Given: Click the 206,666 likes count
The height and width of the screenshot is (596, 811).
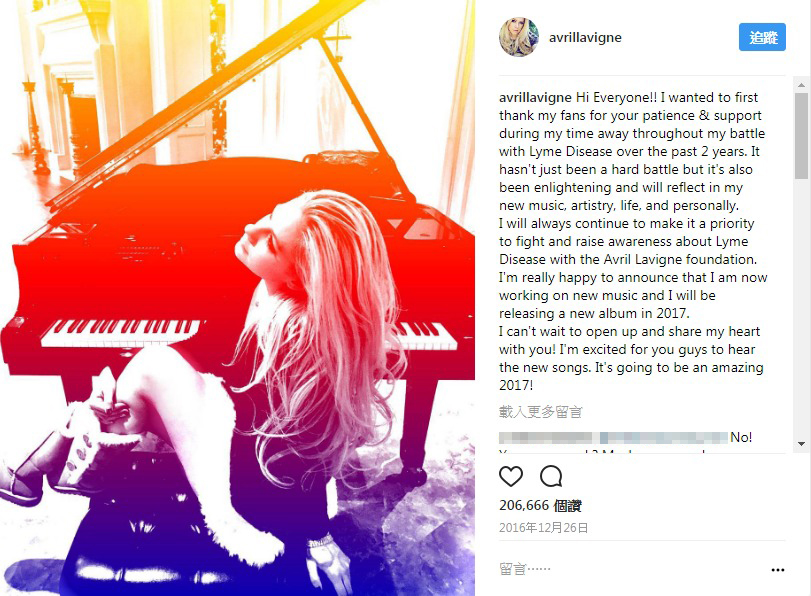Looking at the screenshot, I should click(x=540, y=505).
